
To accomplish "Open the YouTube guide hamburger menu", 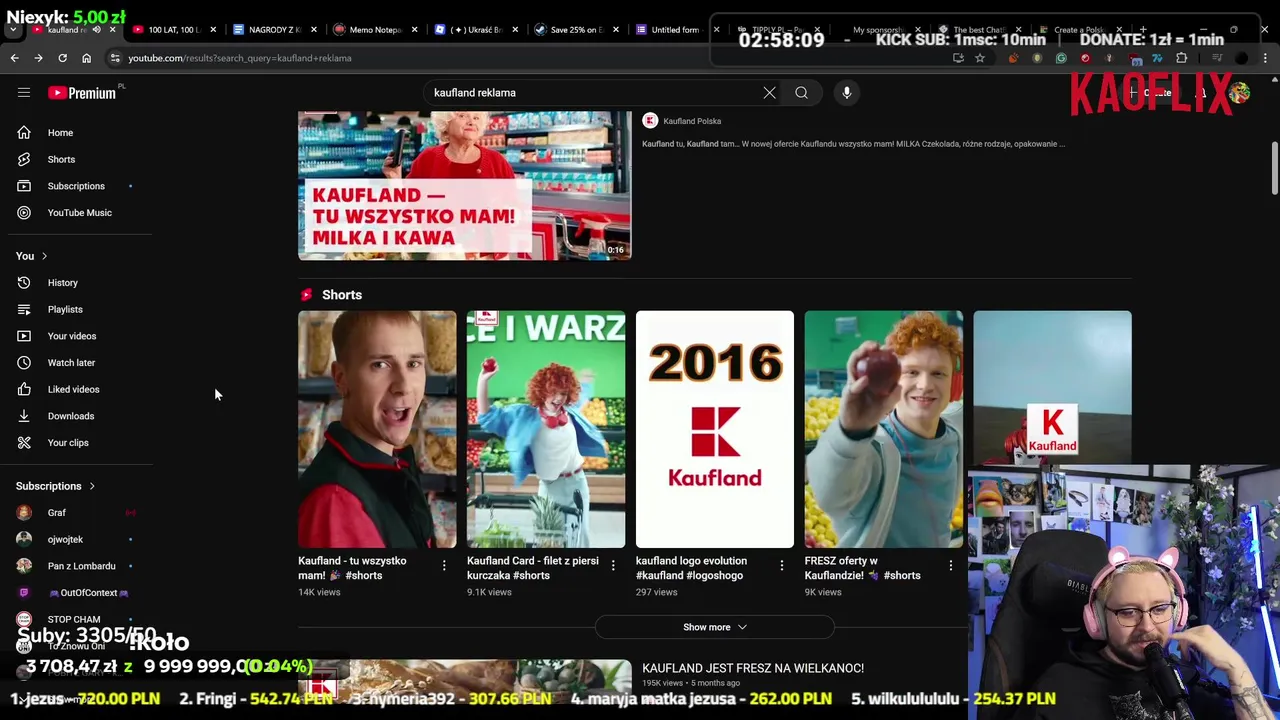I will 24,93.
